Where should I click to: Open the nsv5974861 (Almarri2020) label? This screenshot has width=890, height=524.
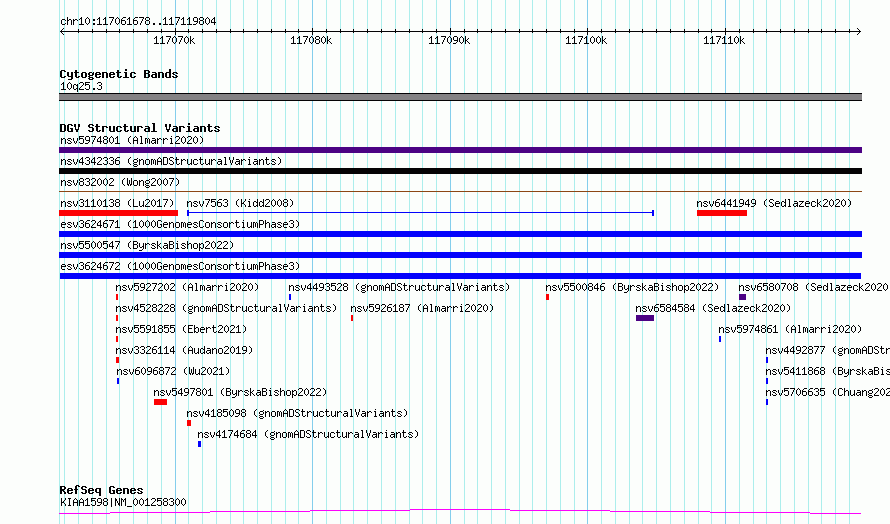pyautogui.click(x=790, y=329)
